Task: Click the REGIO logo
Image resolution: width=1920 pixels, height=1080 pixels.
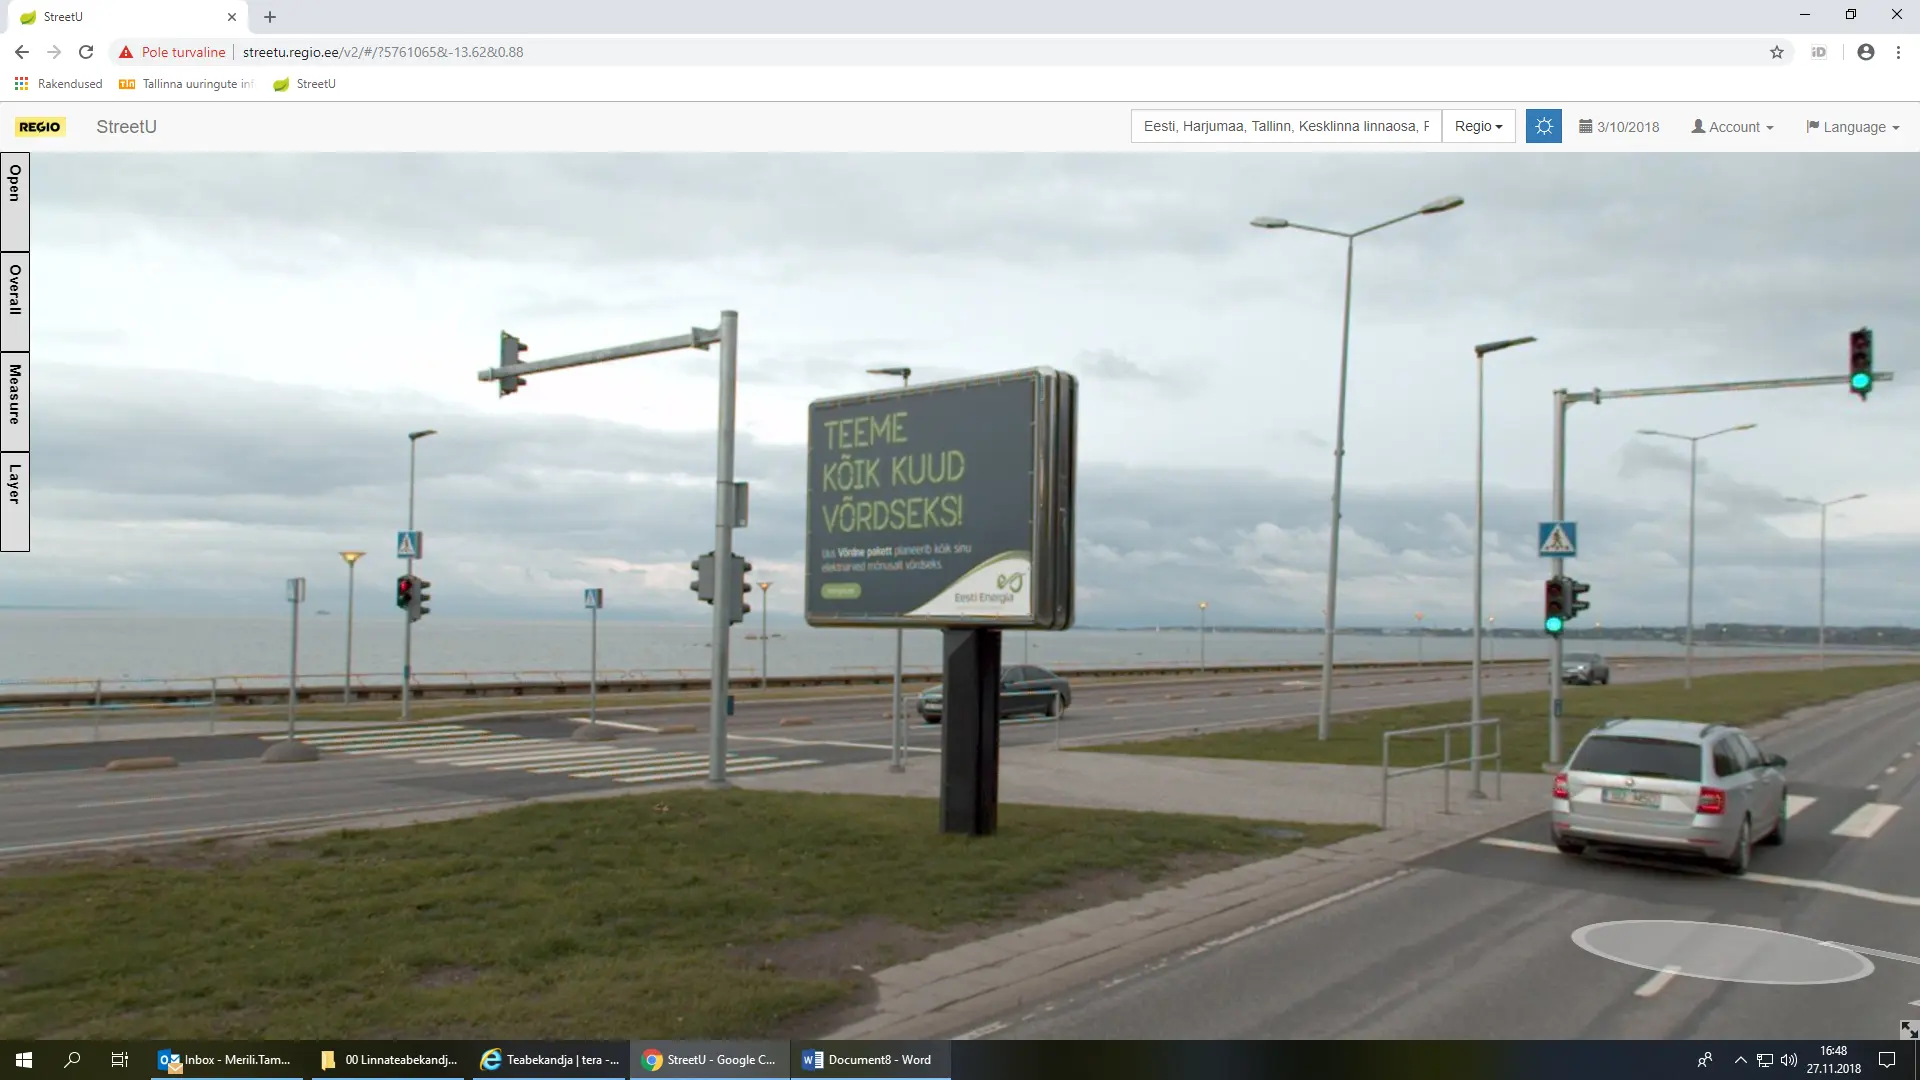Action: click(40, 127)
